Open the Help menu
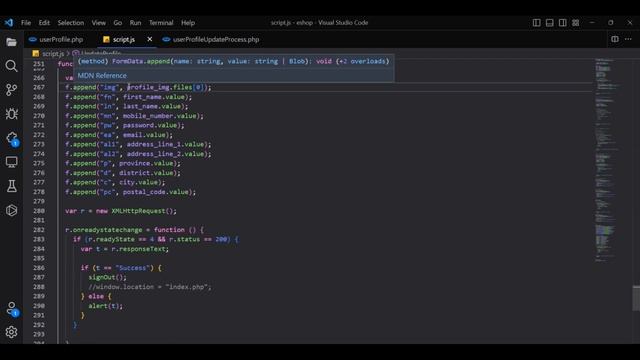This screenshot has width=640, height=360. tap(188, 23)
